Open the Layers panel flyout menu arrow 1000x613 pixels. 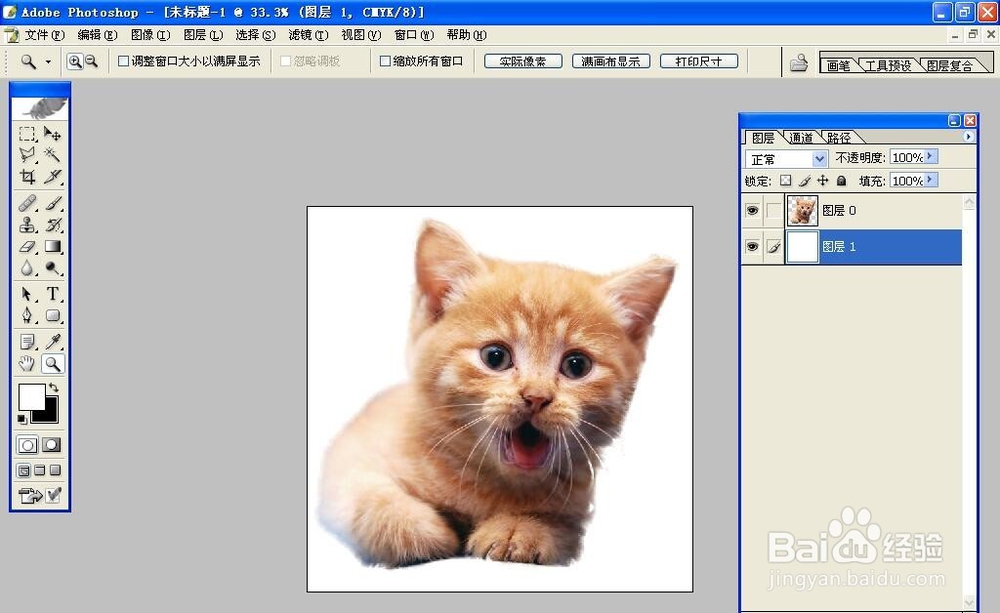tap(968, 137)
